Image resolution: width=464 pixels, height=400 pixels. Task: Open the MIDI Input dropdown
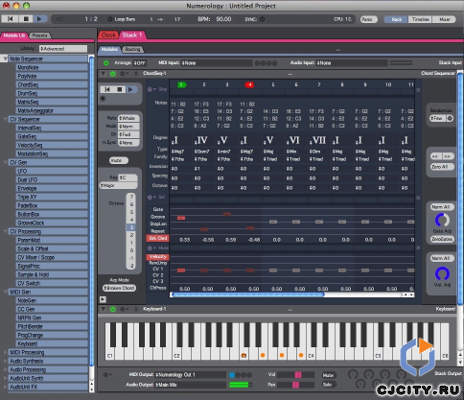tap(217, 63)
